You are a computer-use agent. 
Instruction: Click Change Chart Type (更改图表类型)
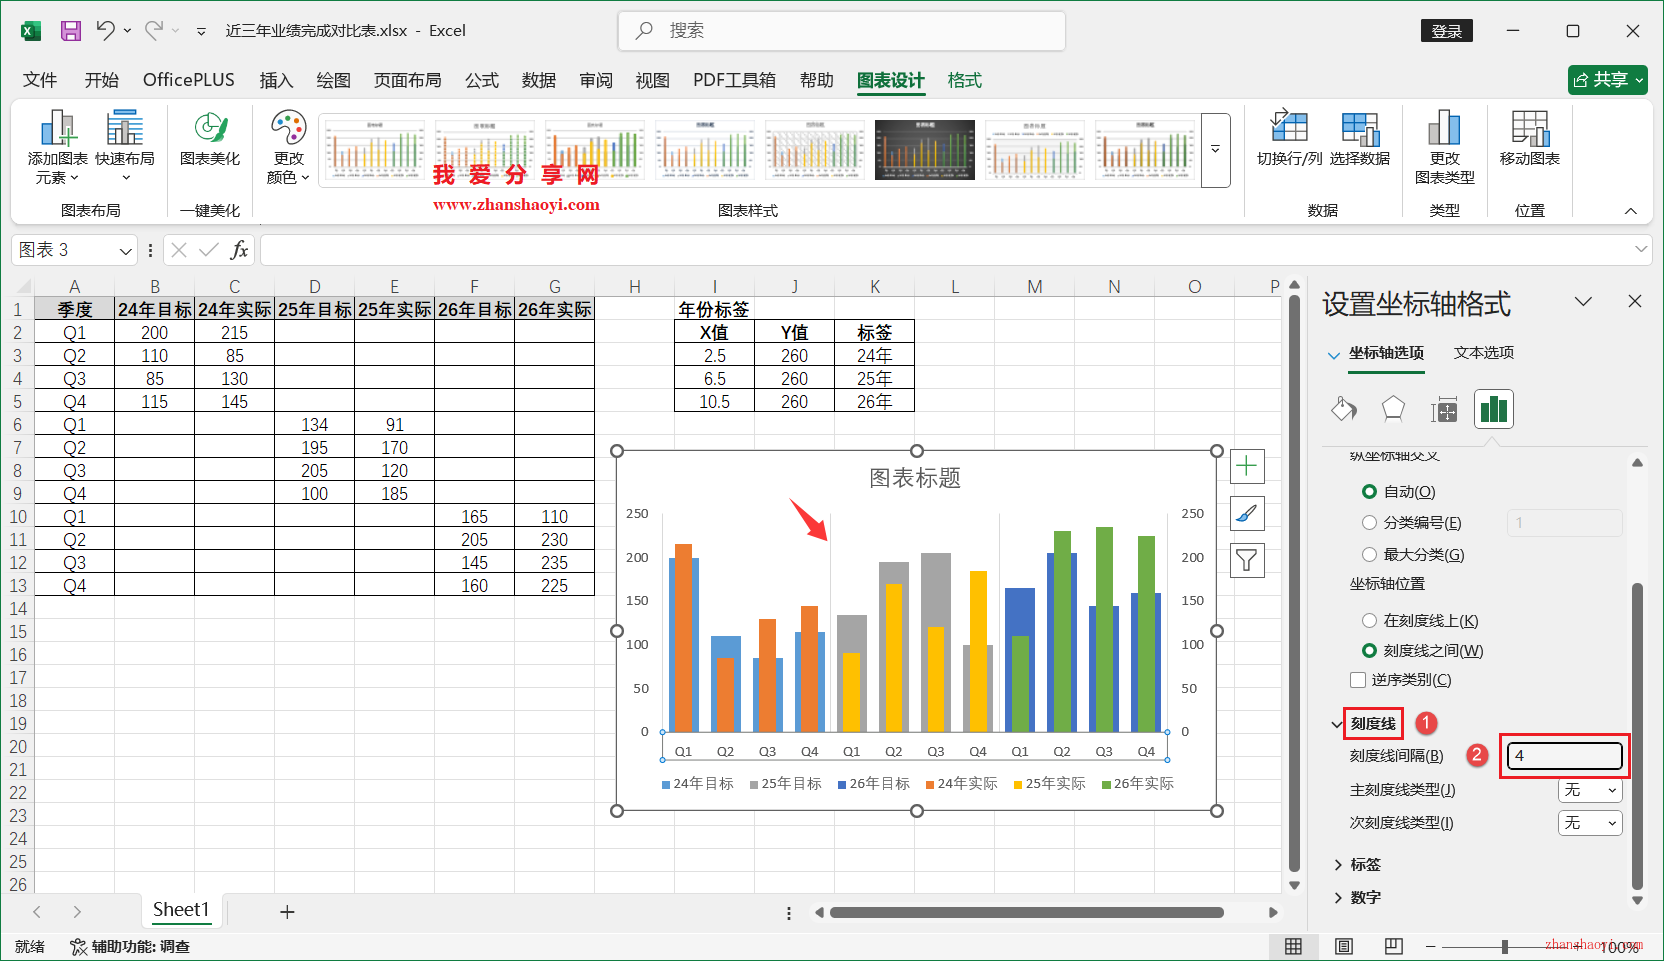(x=1444, y=147)
